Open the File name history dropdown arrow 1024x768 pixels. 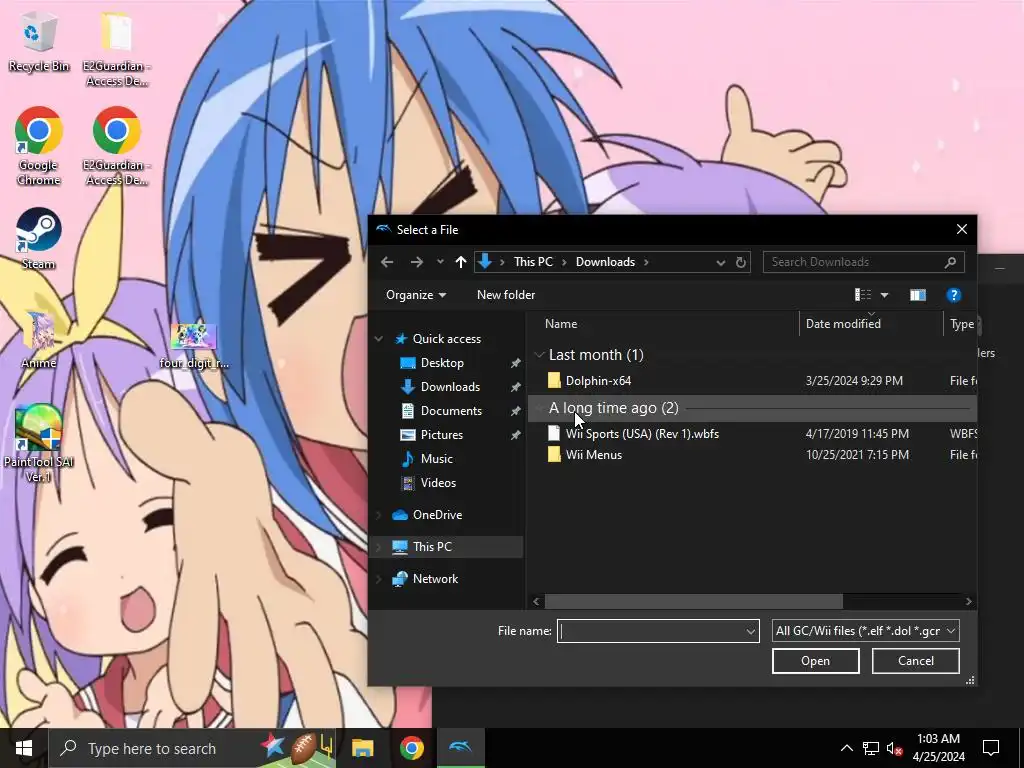(x=750, y=632)
